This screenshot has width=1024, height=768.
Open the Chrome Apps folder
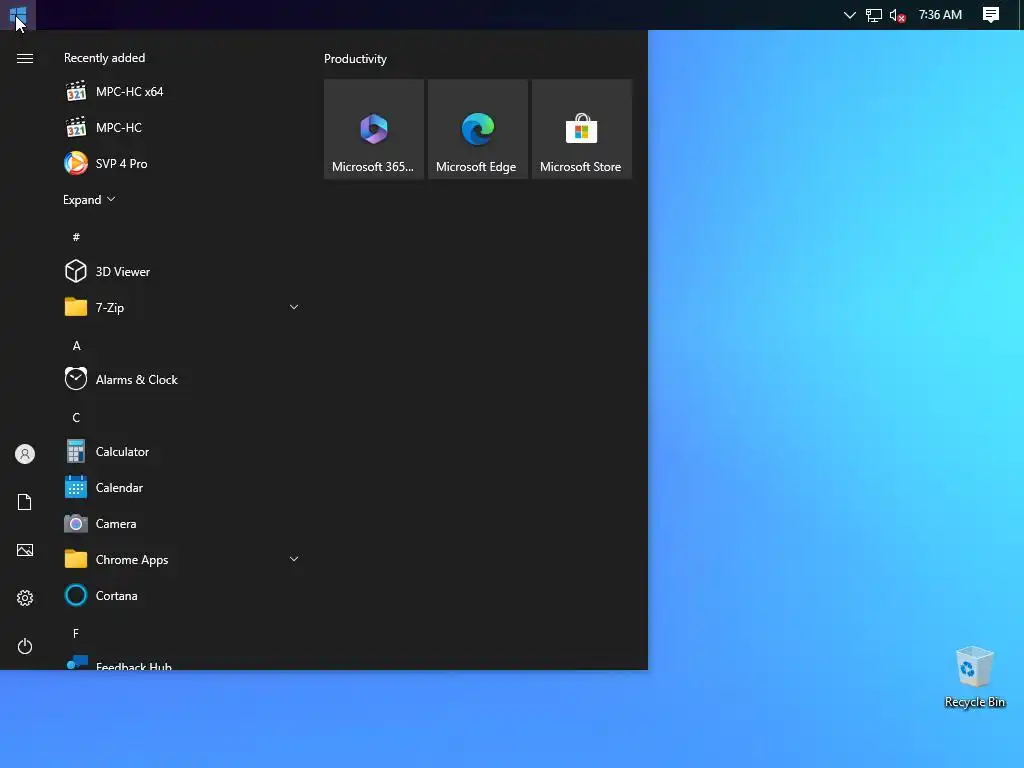[x=182, y=560]
